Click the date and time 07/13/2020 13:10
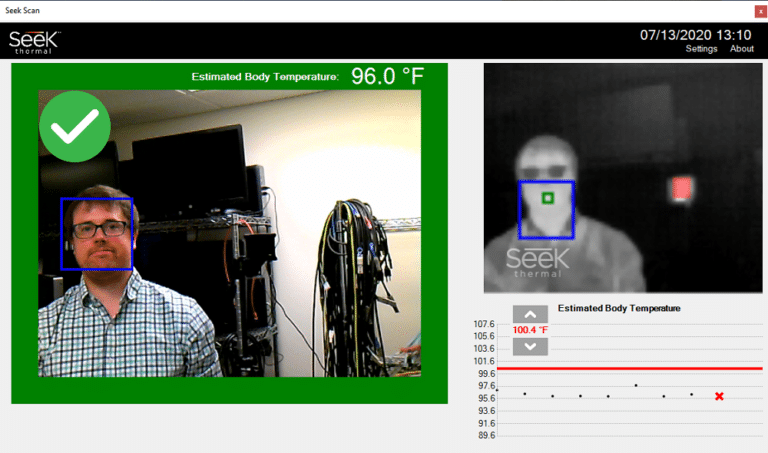This screenshot has width=768, height=453. coord(695,35)
